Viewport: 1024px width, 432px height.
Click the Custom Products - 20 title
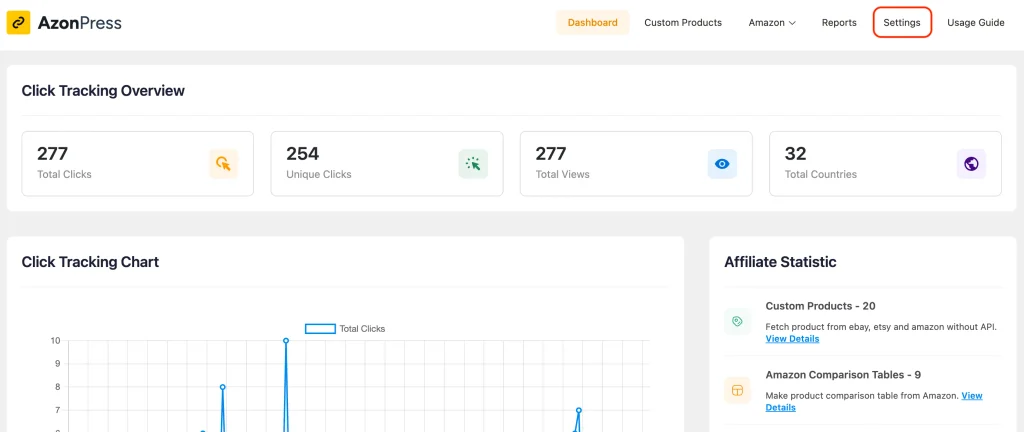[x=820, y=306]
